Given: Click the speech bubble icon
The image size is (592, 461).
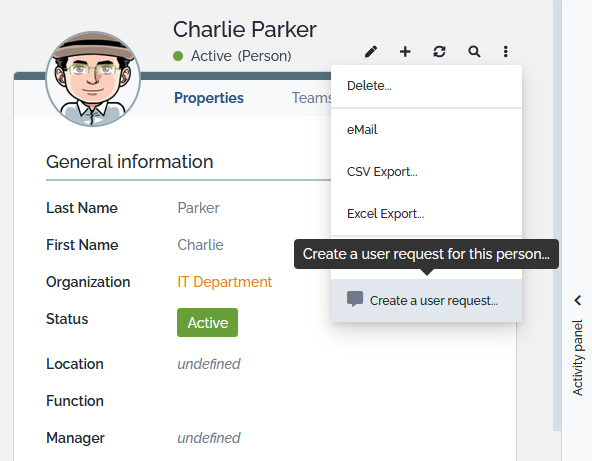Looking at the screenshot, I should [x=355, y=299].
